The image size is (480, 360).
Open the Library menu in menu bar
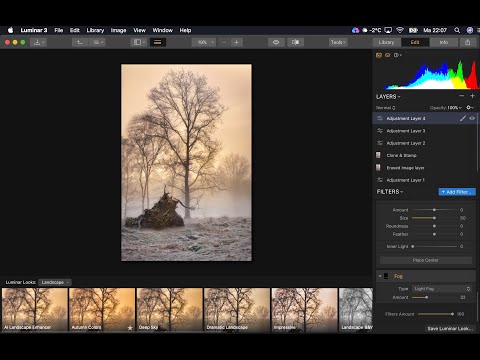point(95,30)
